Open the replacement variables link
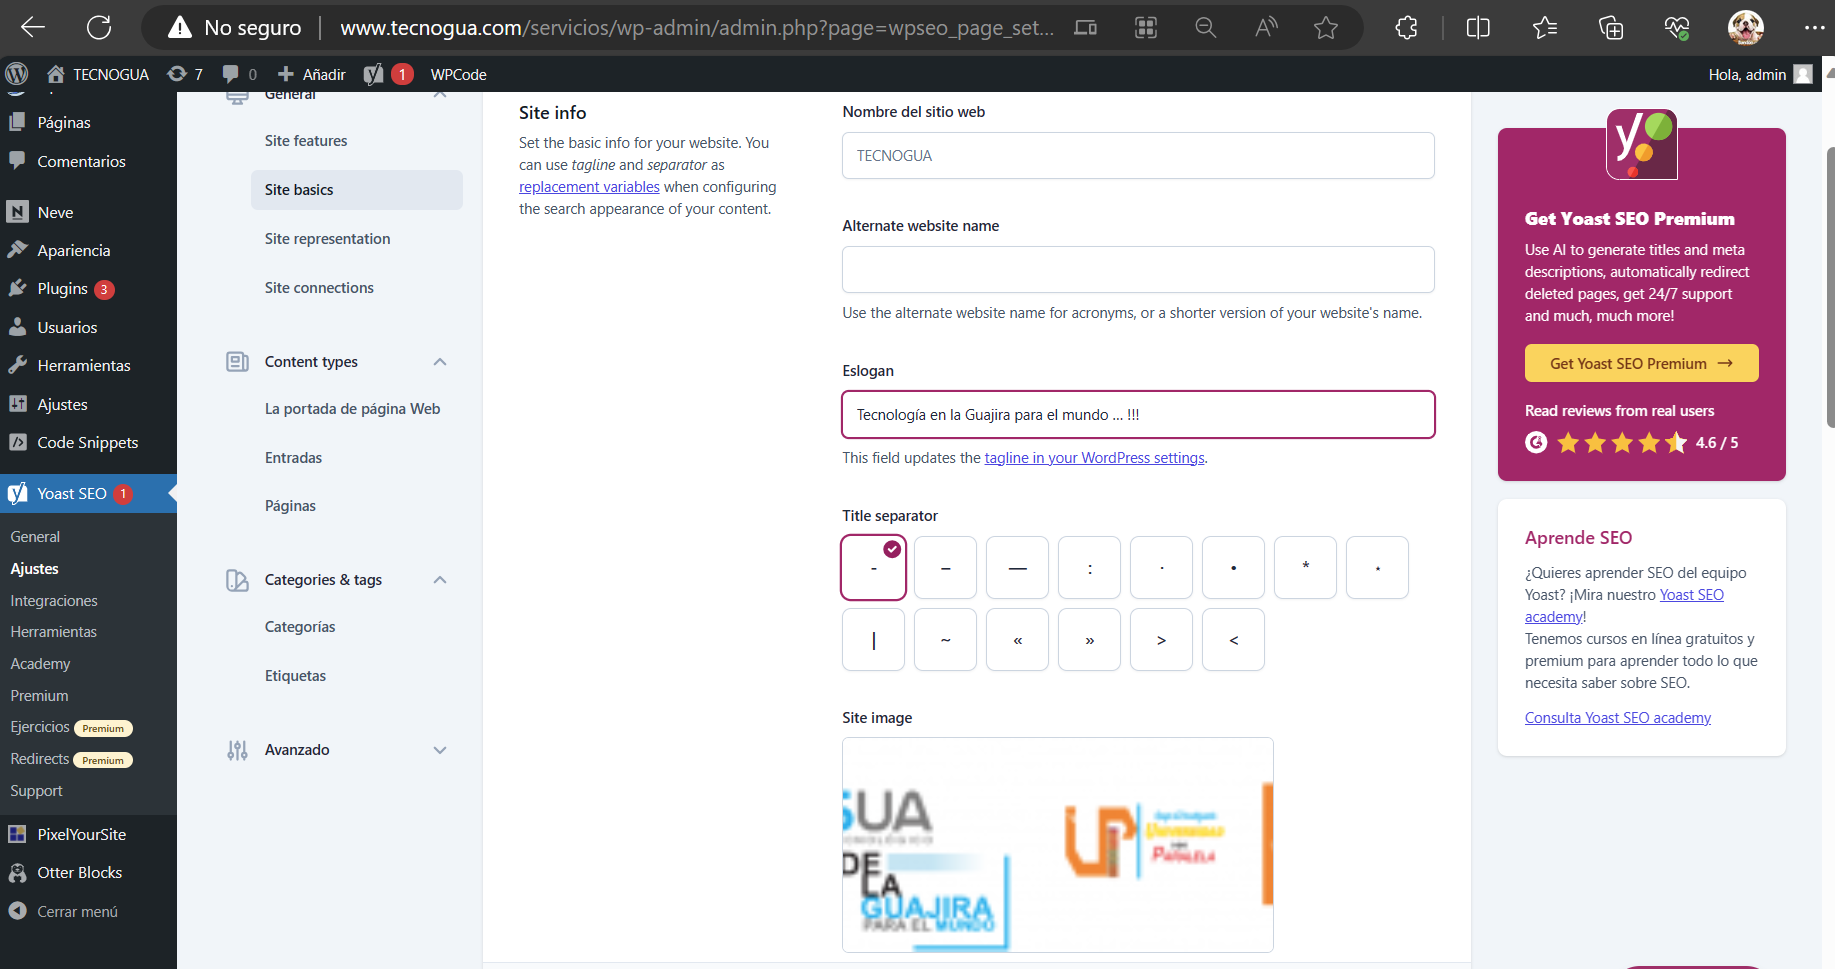Image resolution: width=1835 pixels, height=969 pixels. [589, 187]
